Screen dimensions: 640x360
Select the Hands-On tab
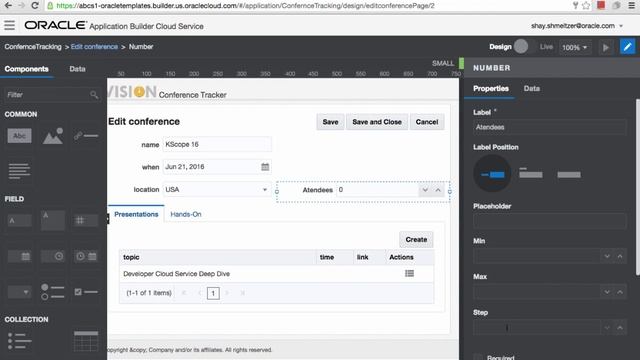coord(186,214)
